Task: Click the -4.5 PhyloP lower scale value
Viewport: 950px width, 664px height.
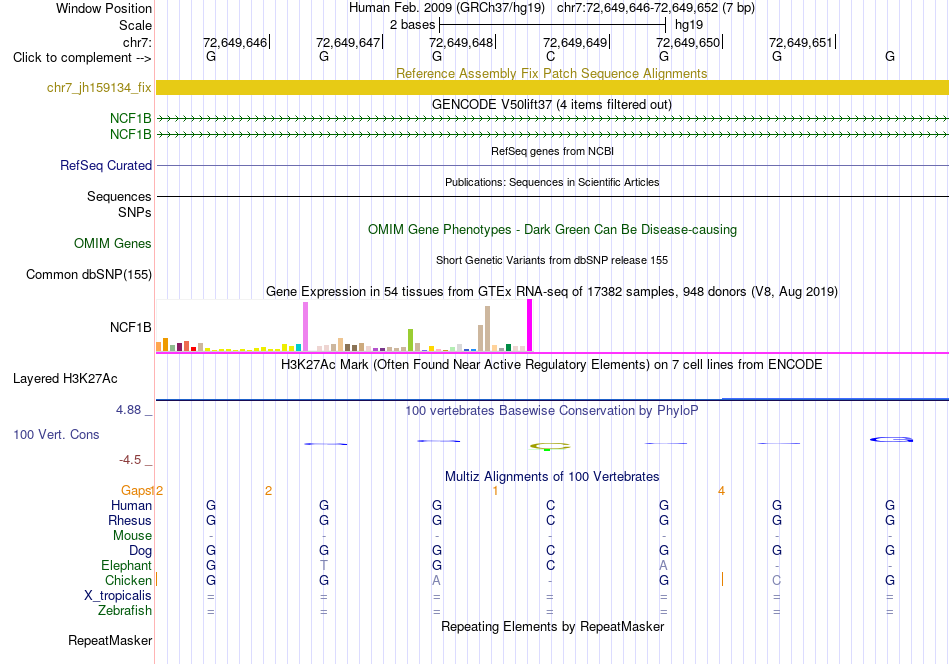Action: (x=130, y=460)
